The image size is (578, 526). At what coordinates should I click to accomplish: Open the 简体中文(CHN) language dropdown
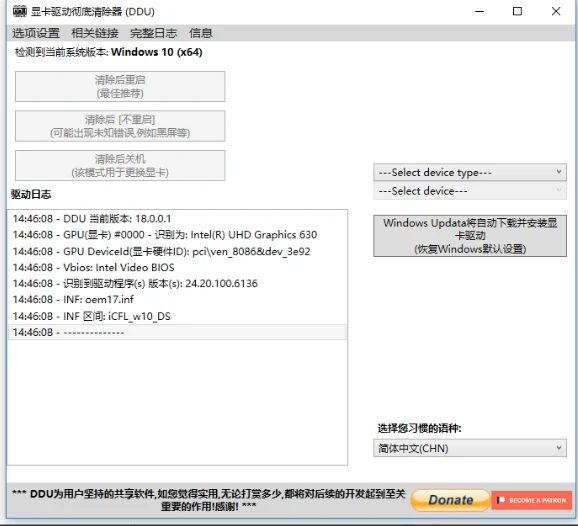pos(470,448)
